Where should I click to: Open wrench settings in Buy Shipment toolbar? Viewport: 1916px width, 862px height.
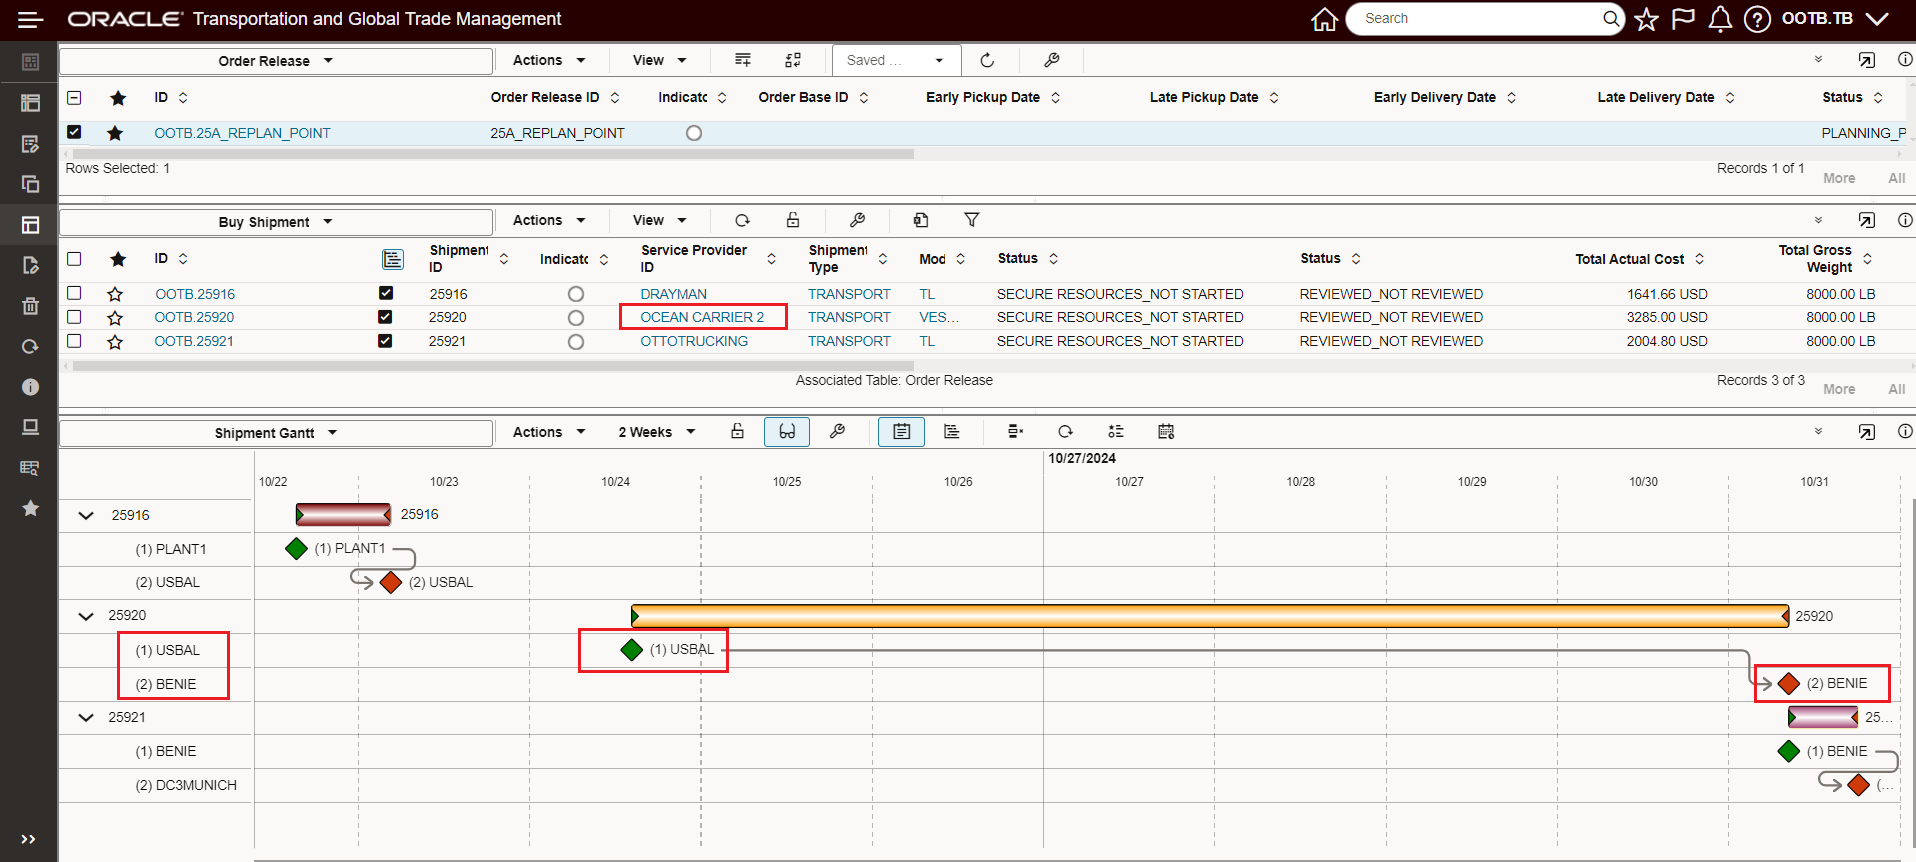857,220
